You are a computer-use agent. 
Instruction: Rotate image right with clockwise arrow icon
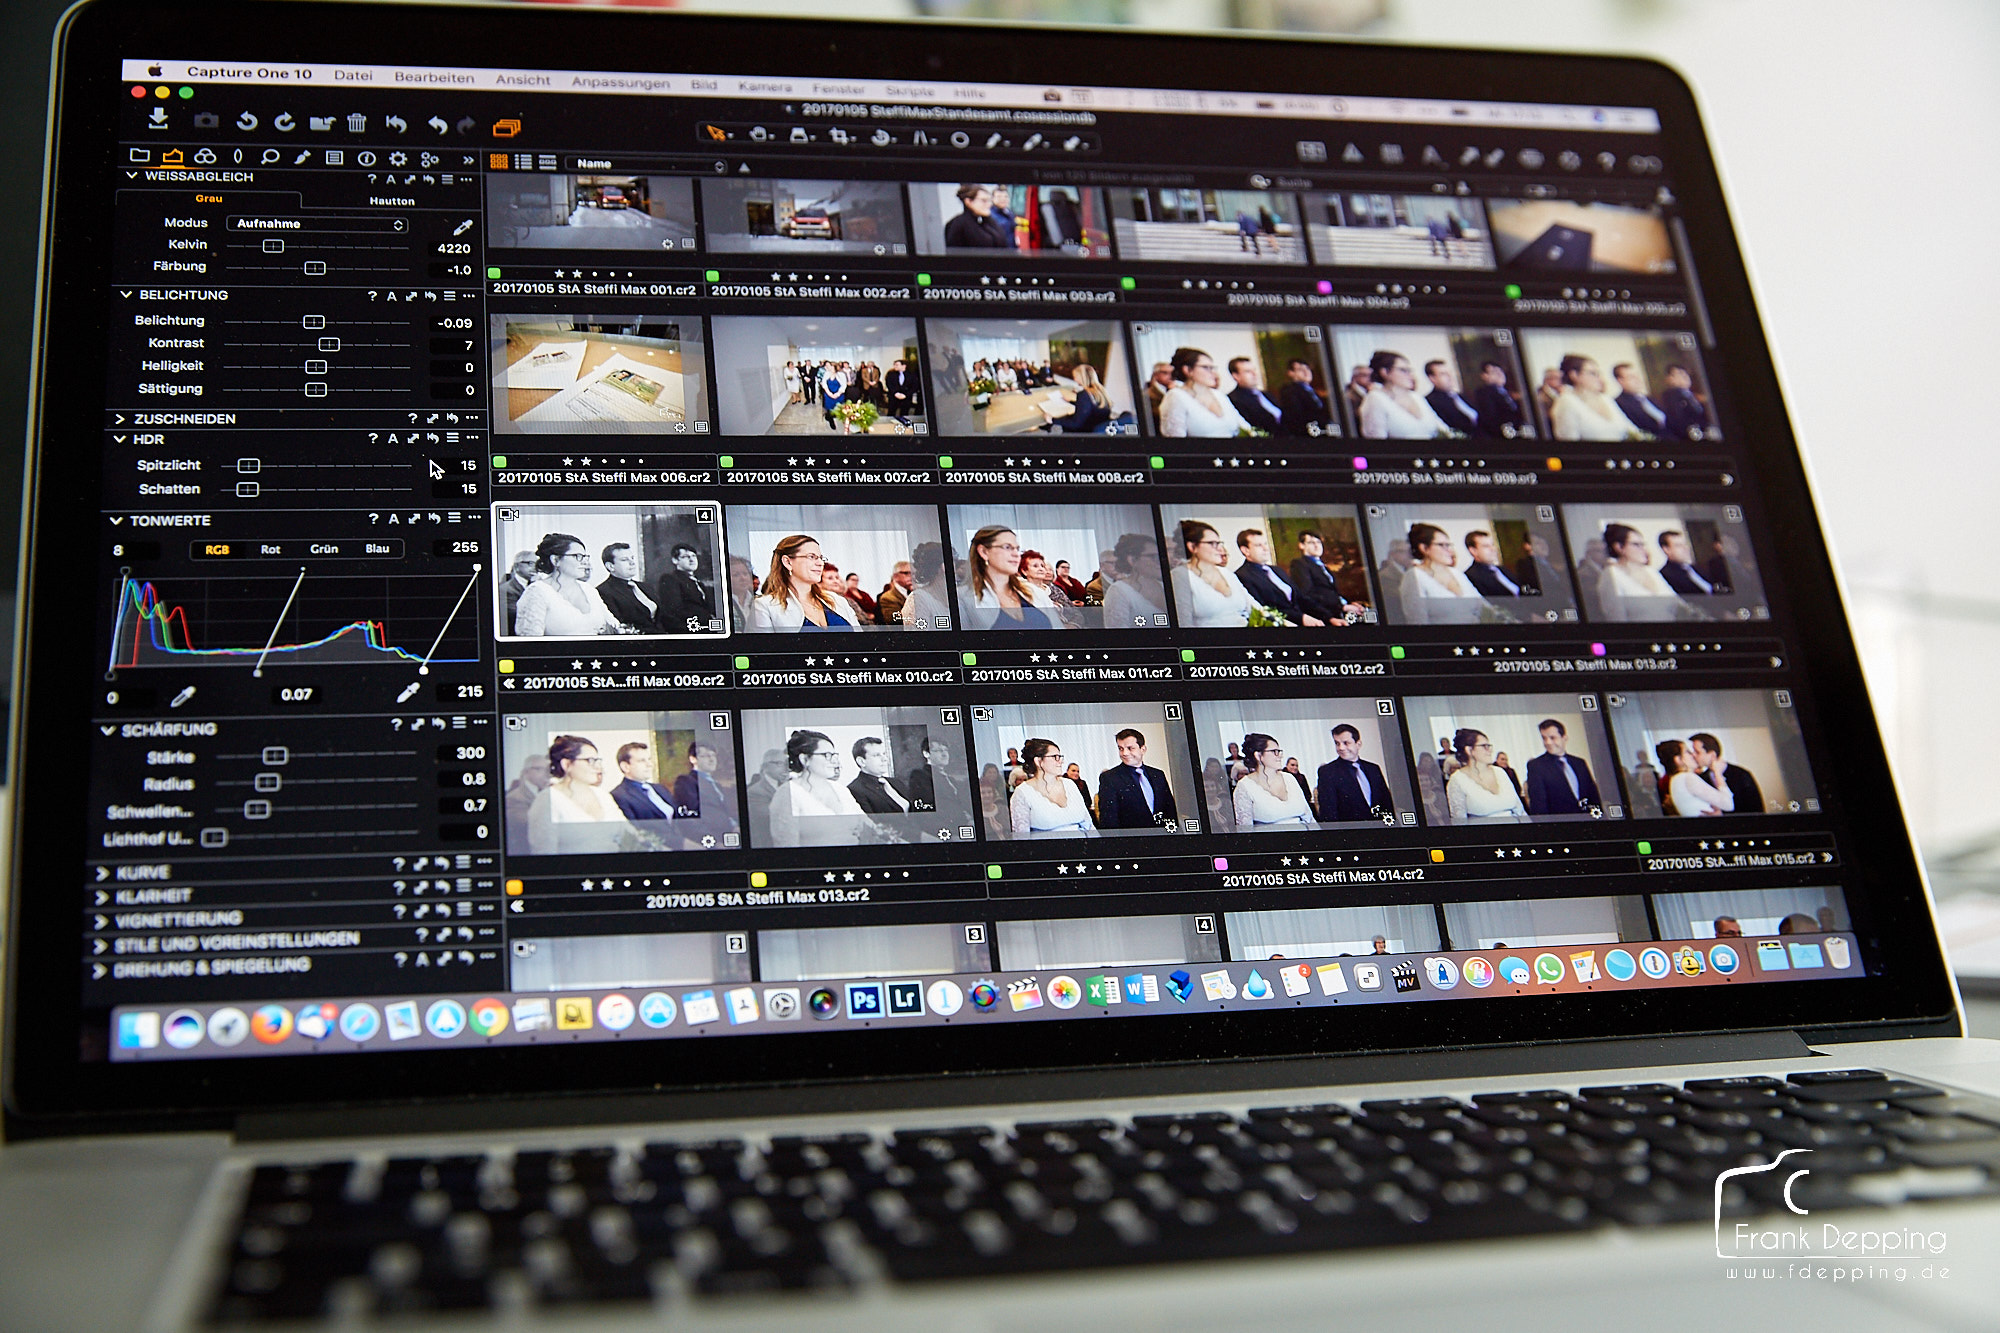click(x=285, y=122)
